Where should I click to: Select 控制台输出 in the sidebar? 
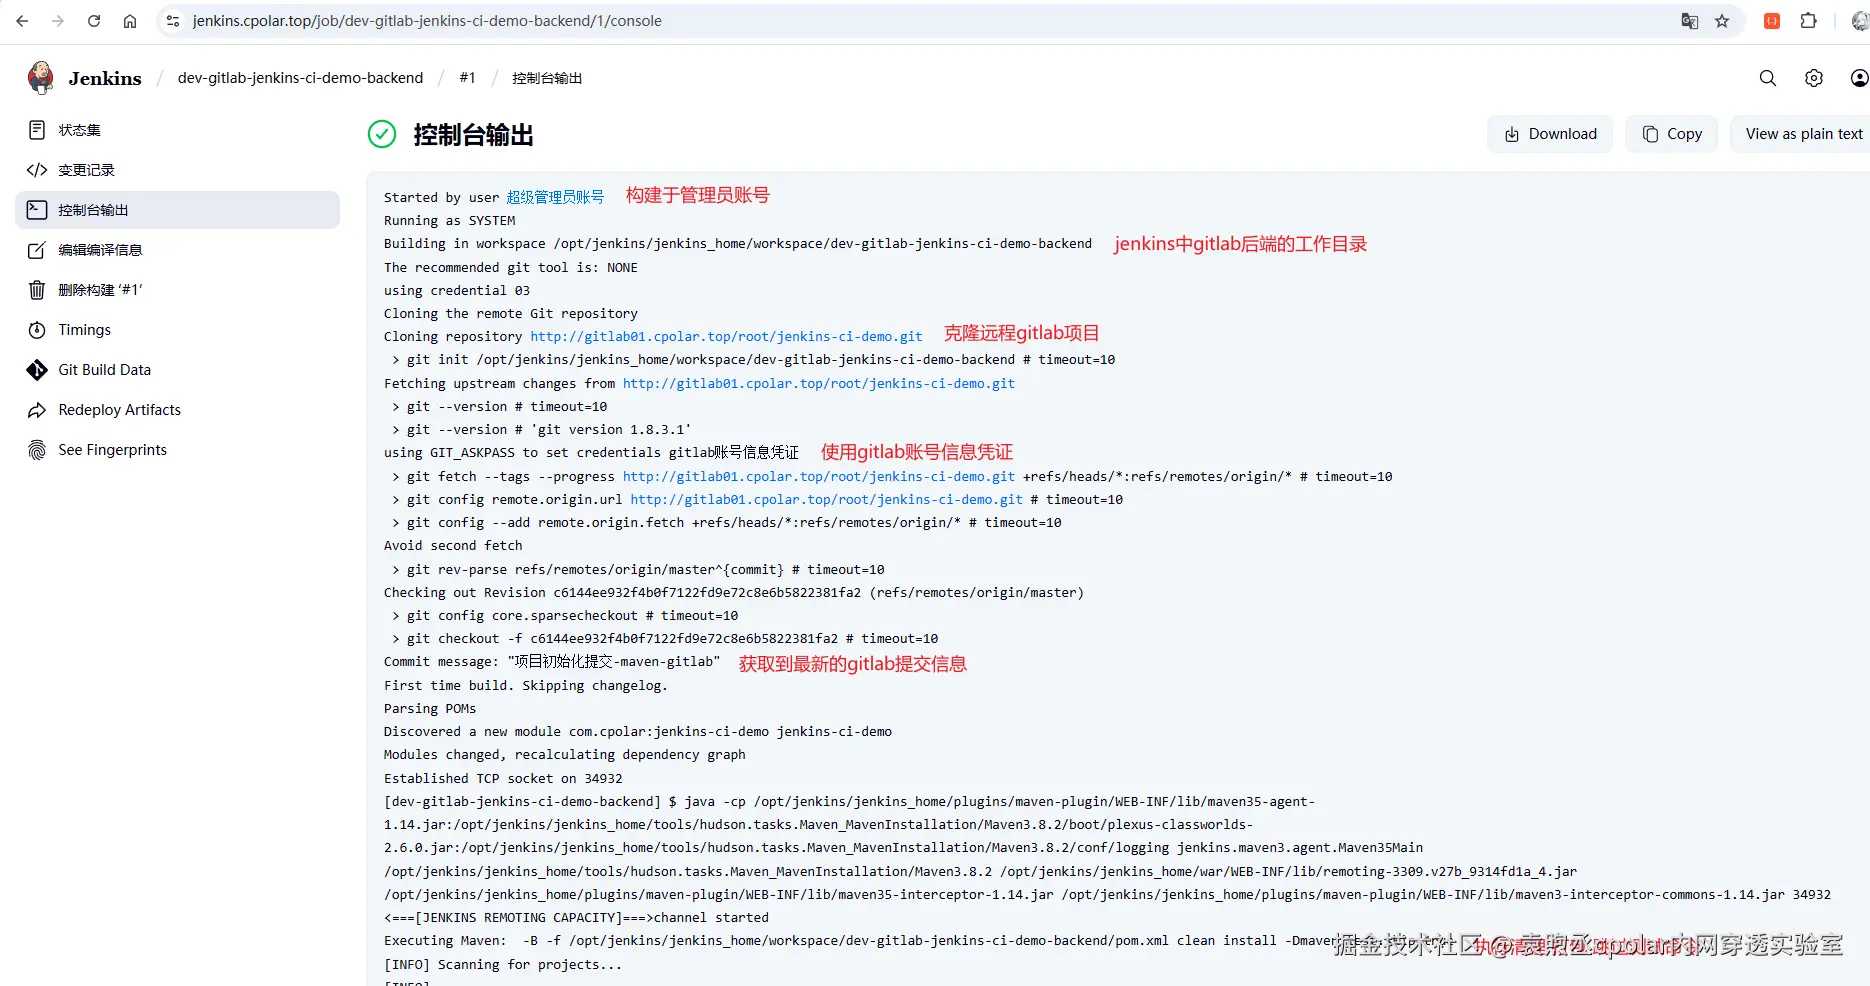[178, 210]
